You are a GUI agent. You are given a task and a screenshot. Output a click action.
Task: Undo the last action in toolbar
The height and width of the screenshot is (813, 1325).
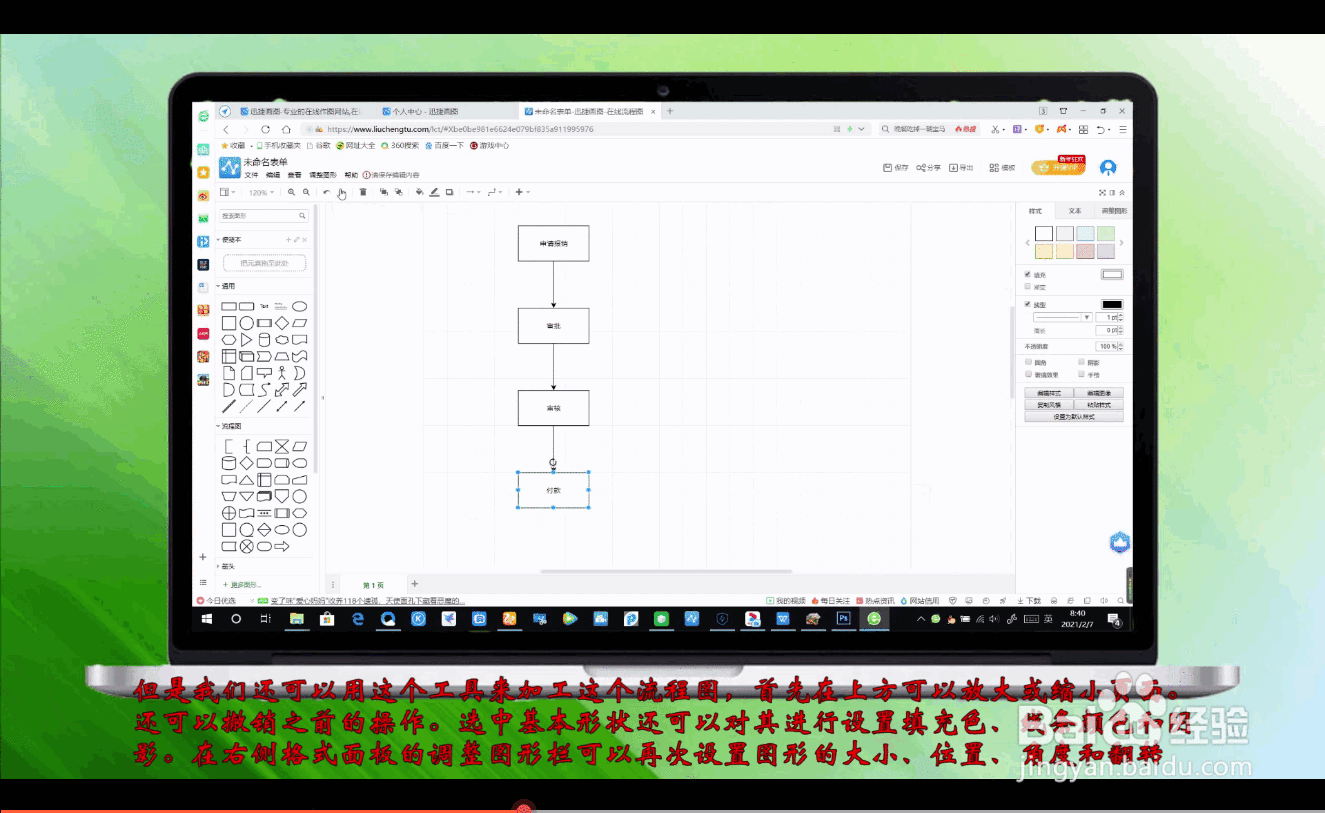tap(327, 192)
